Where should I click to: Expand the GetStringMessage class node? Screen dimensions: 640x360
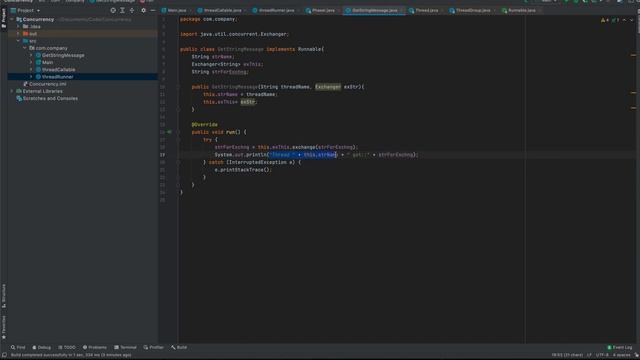coord(31,55)
